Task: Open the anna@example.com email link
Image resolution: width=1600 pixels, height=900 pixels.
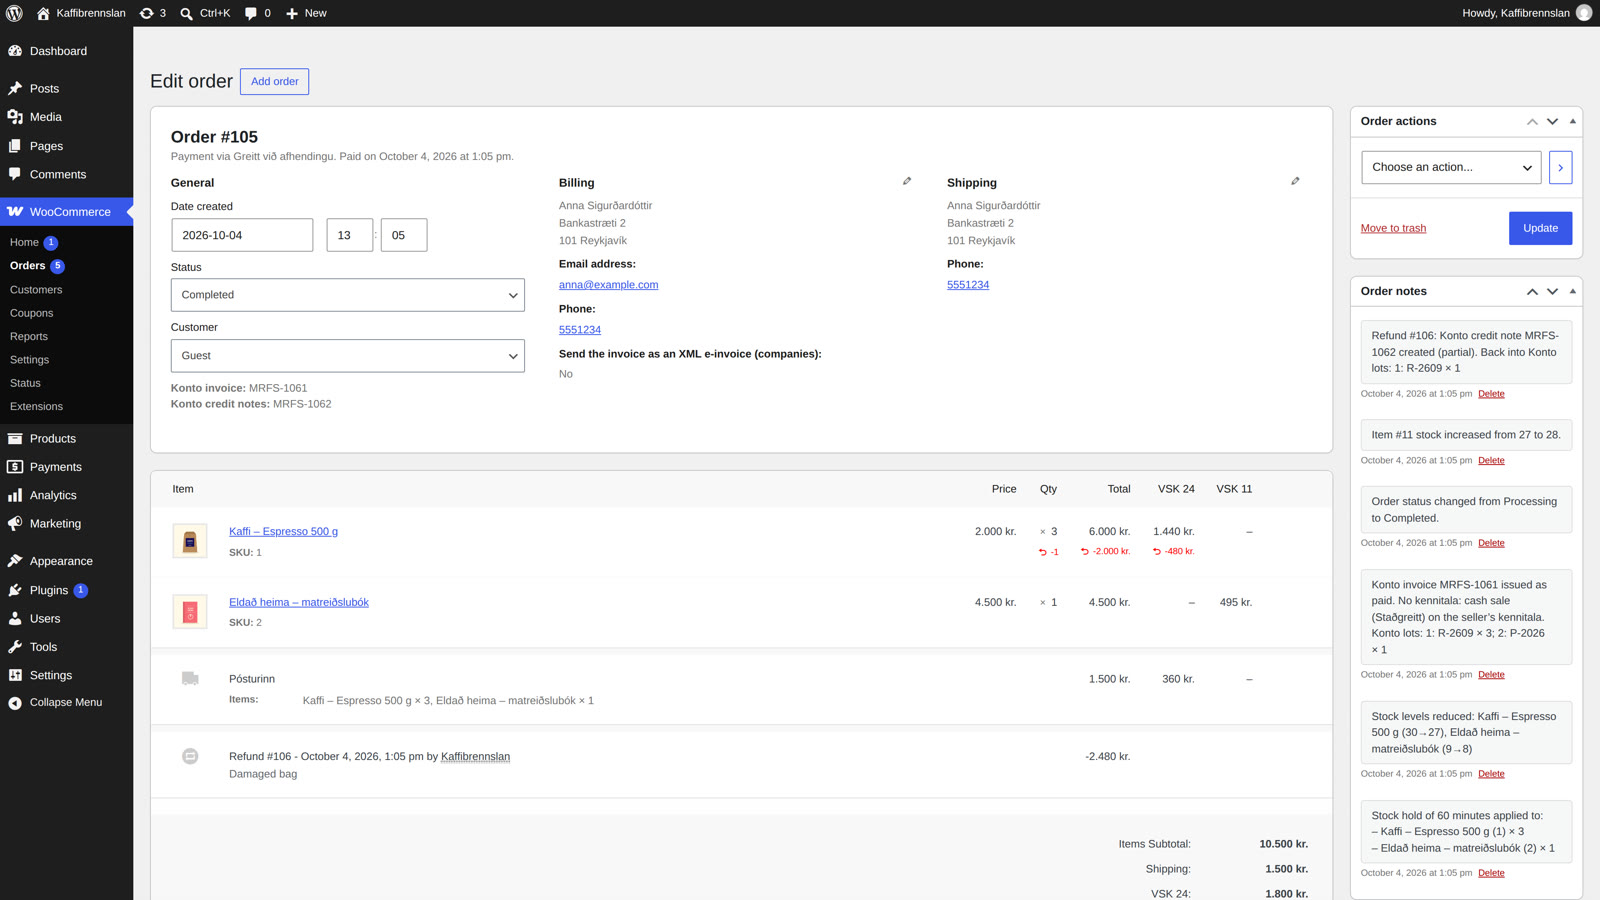Action: click(608, 285)
